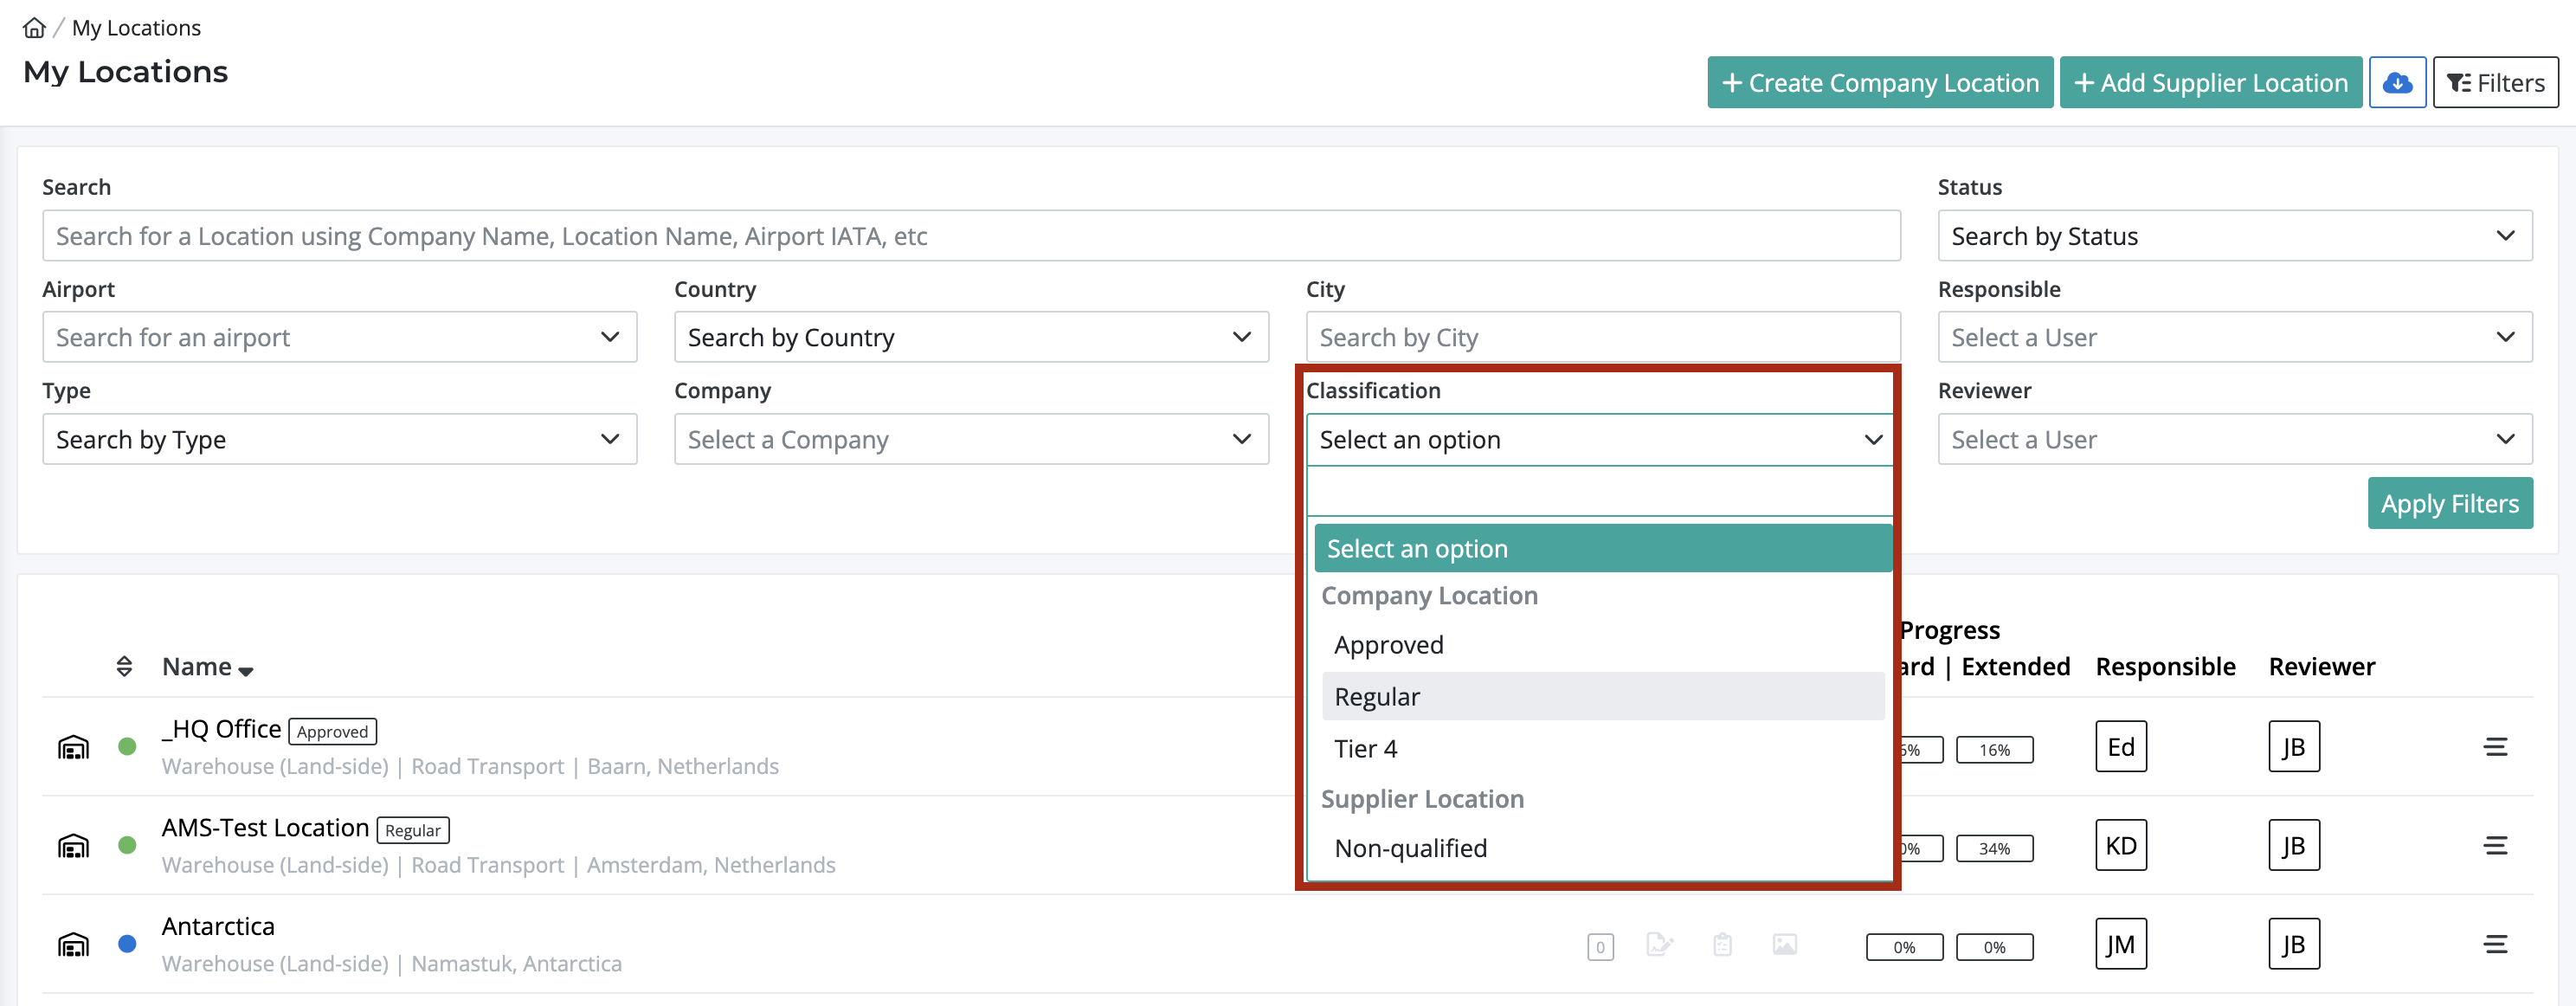This screenshot has height=1006, width=2576.
Task: Click 'Baarn, Netherlands' text
Action: click(683, 767)
